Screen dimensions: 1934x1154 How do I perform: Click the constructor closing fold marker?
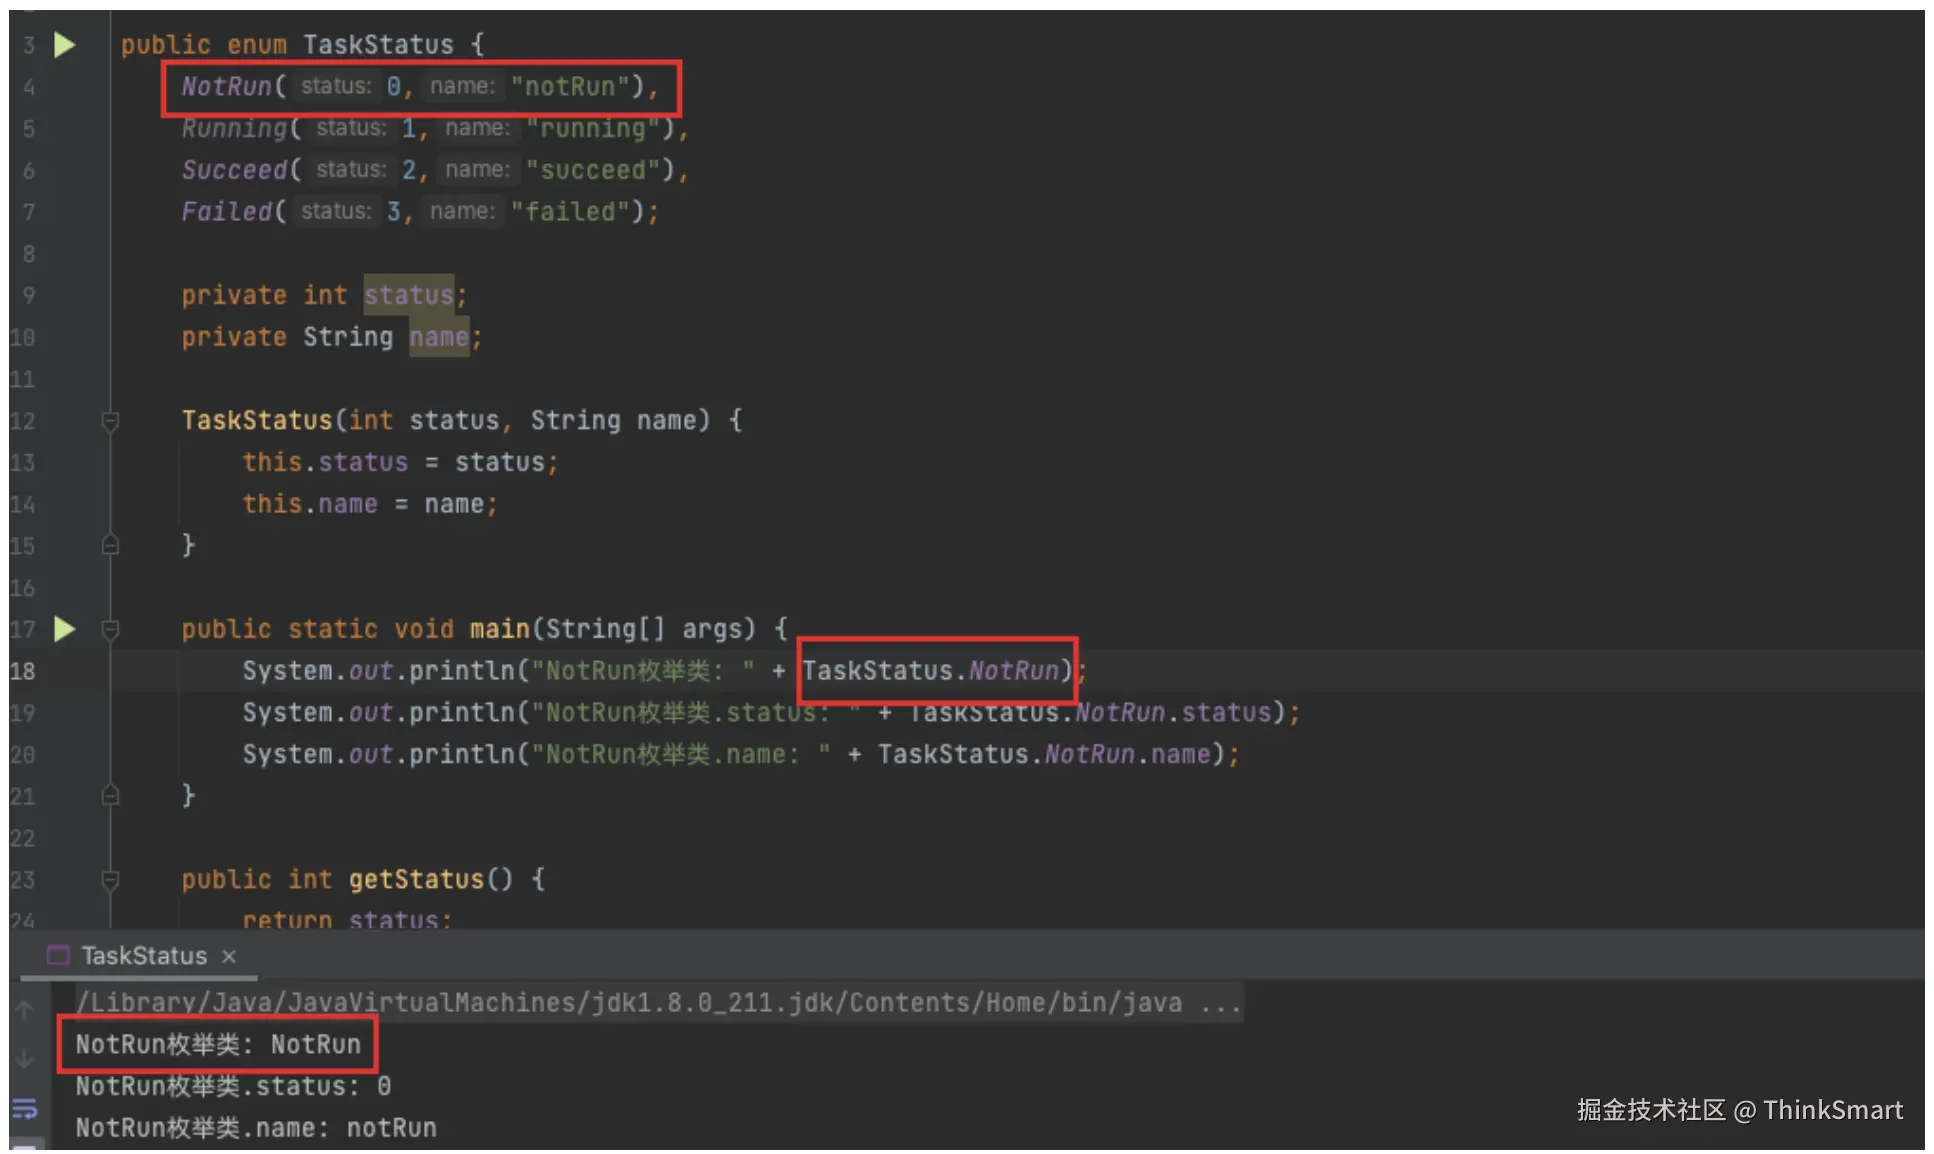pyautogui.click(x=111, y=545)
